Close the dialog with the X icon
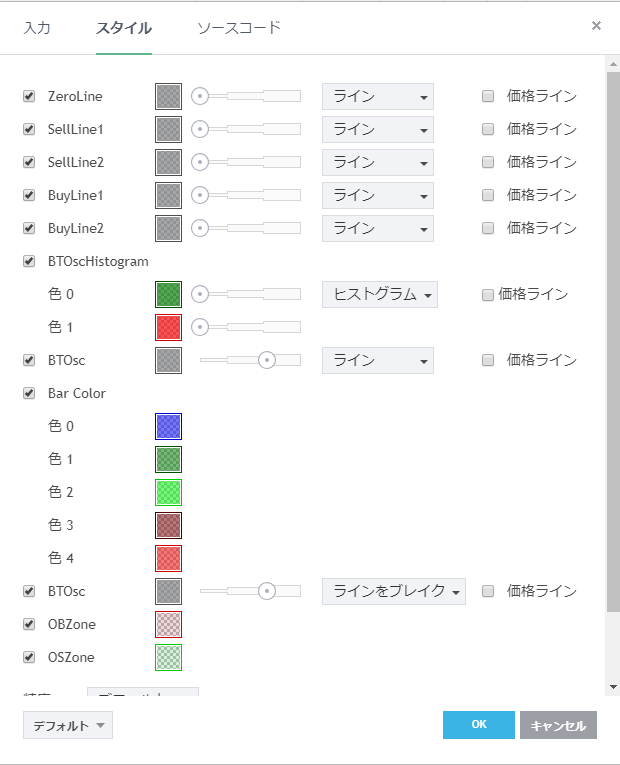 [596, 26]
